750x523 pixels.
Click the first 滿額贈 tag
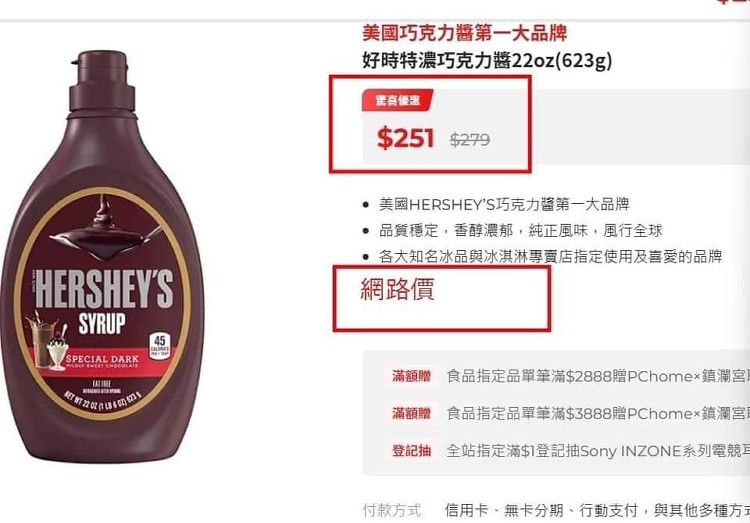pyautogui.click(x=411, y=376)
